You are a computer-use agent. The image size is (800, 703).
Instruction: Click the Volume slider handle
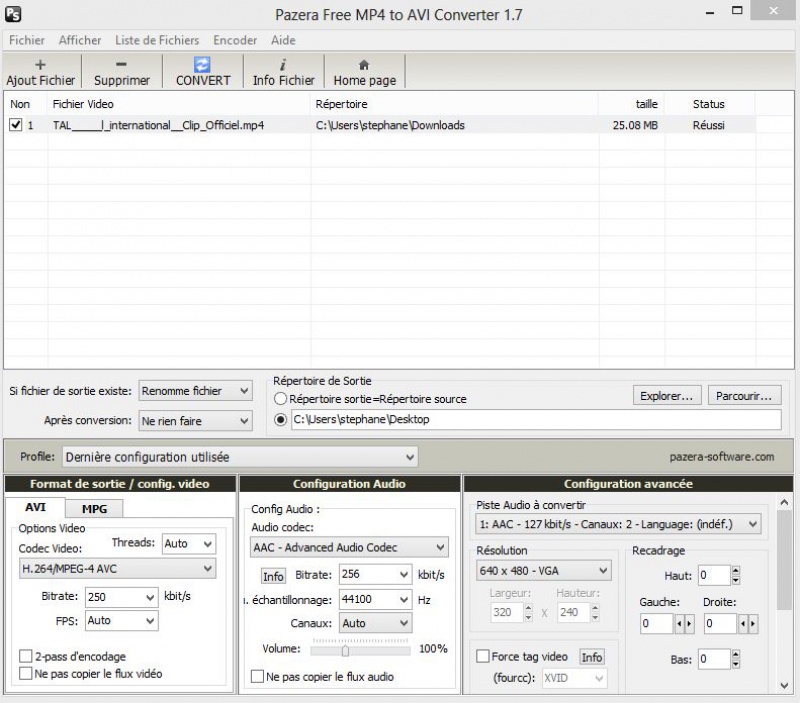[x=345, y=649]
